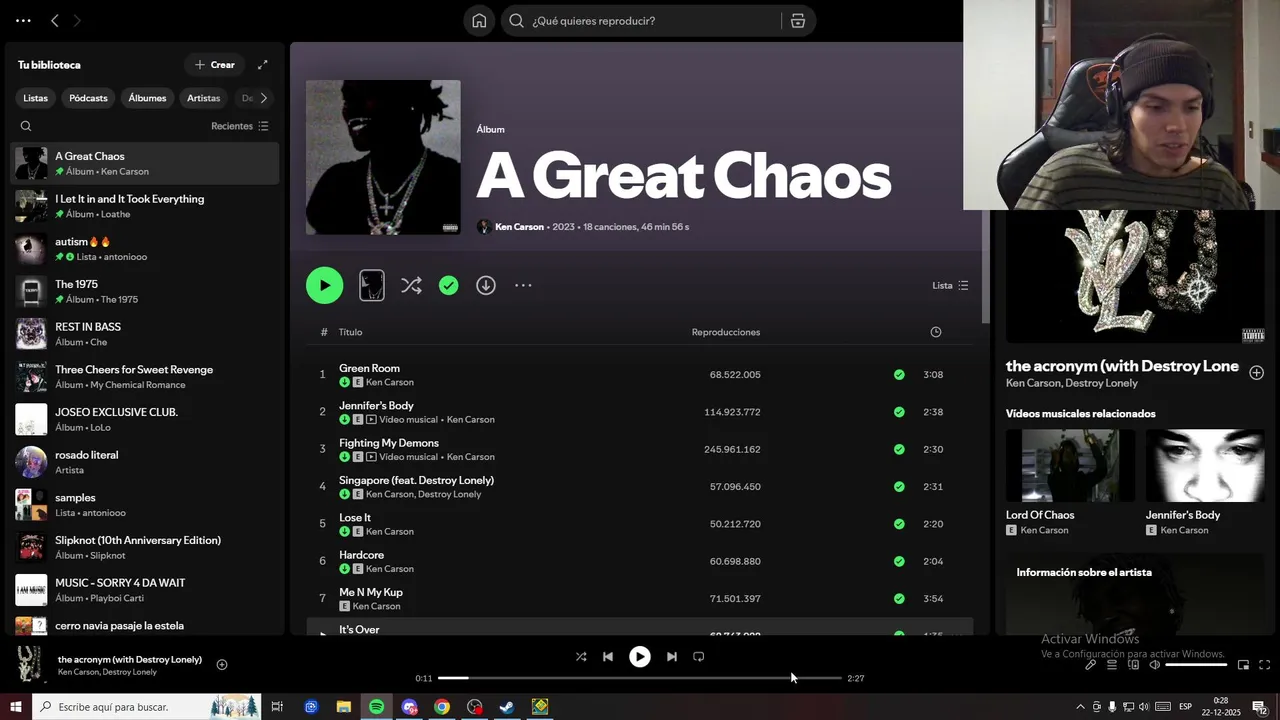Viewport: 1280px width, 720px height.
Task: Open Google Chrome from taskbar
Action: coord(442,707)
